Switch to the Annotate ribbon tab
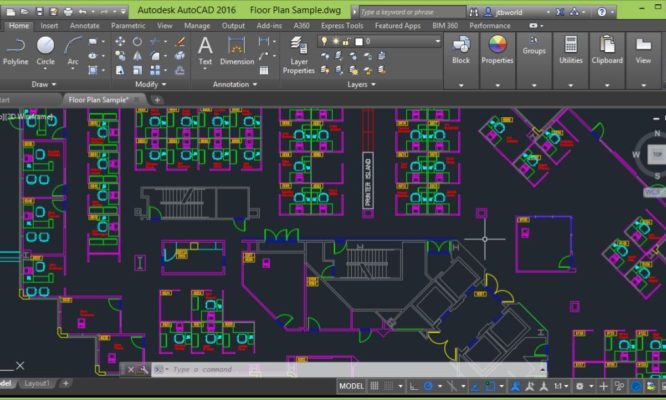Image resolution: width=666 pixels, height=400 pixels. point(84,25)
